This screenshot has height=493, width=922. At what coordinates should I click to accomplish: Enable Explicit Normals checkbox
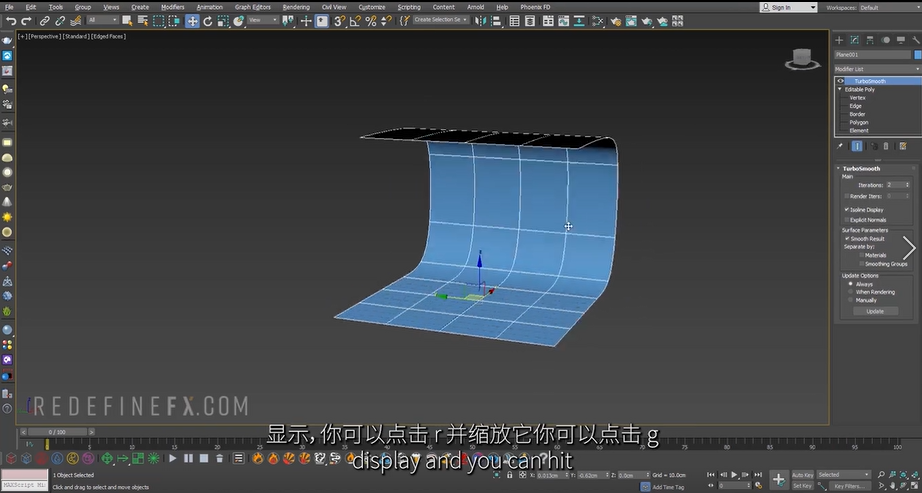[847, 219]
